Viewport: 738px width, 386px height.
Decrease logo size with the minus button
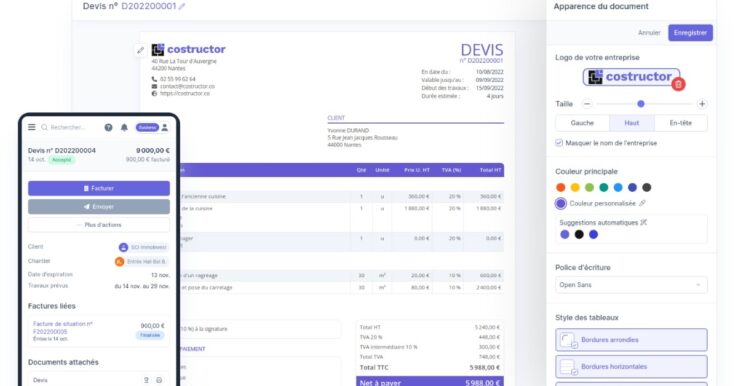pyautogui.click(x=587, y=104)
